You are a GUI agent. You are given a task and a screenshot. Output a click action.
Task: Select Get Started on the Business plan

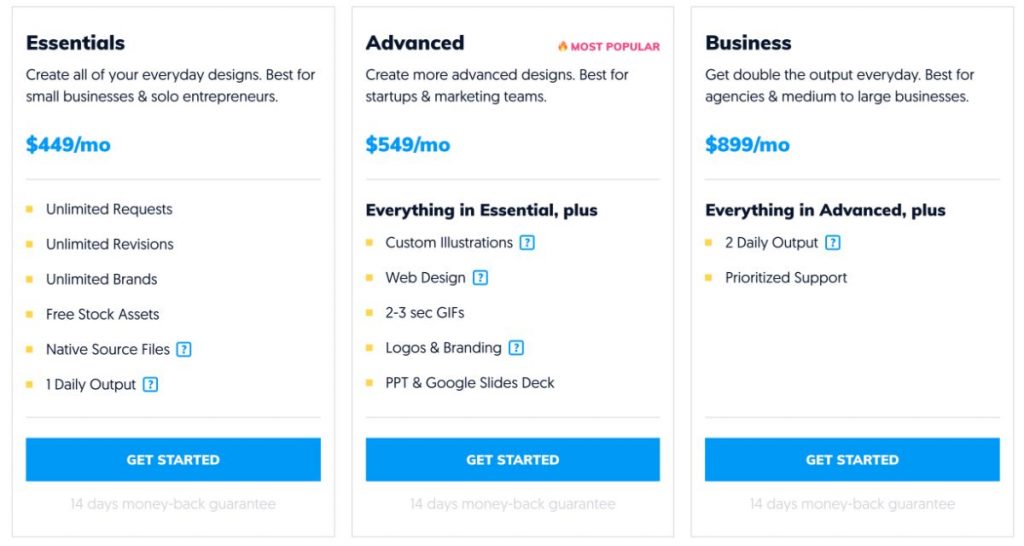pyautogui.click(x=852, y=460)
